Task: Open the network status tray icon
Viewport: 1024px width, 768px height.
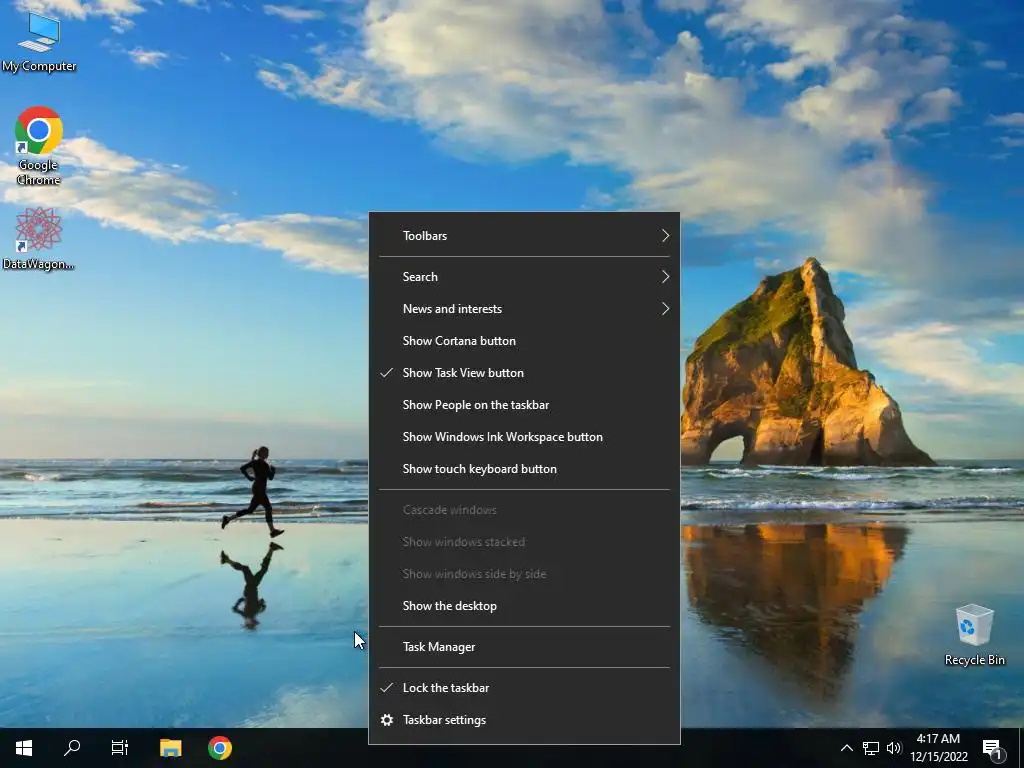Action: 871,748
